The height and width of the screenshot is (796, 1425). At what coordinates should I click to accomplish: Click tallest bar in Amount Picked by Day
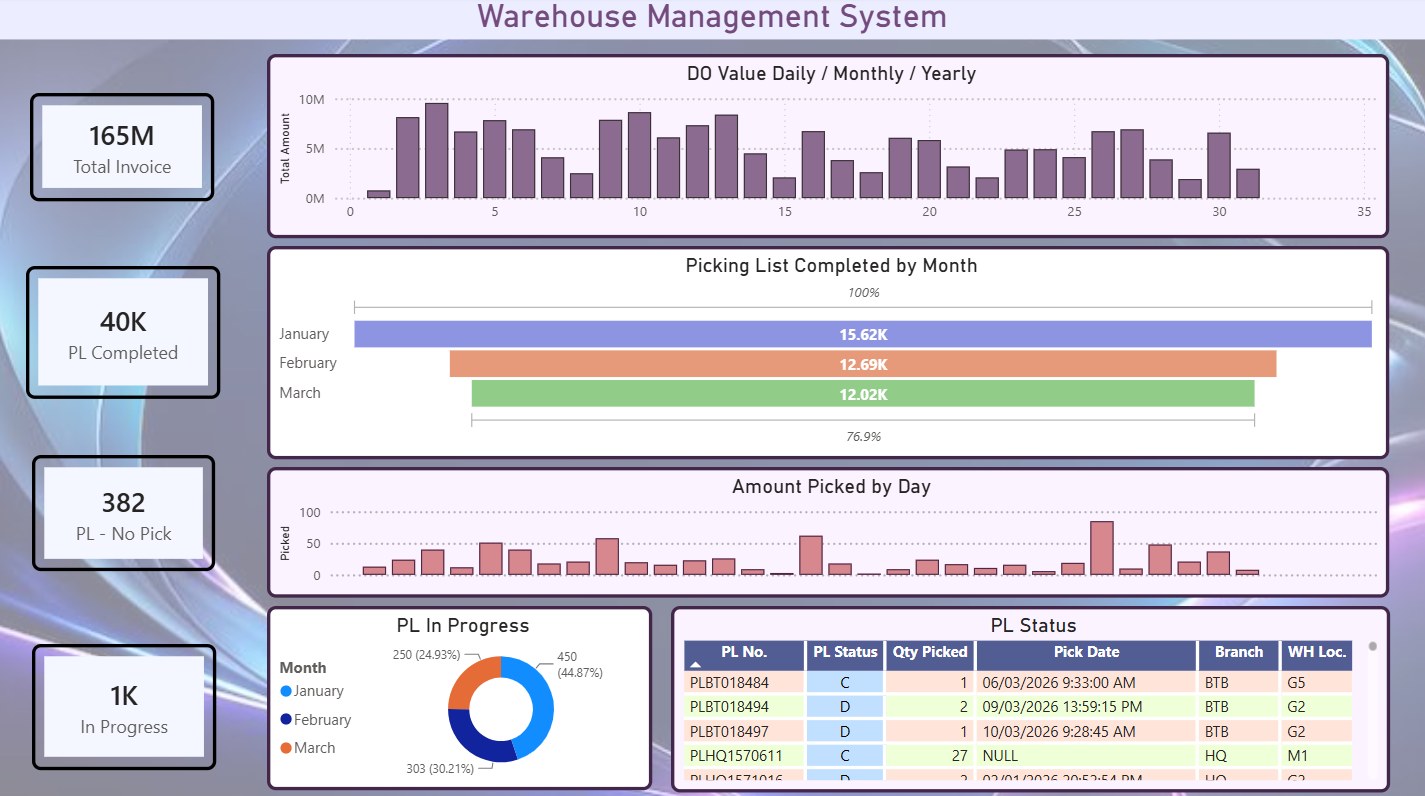[1101, 548]
